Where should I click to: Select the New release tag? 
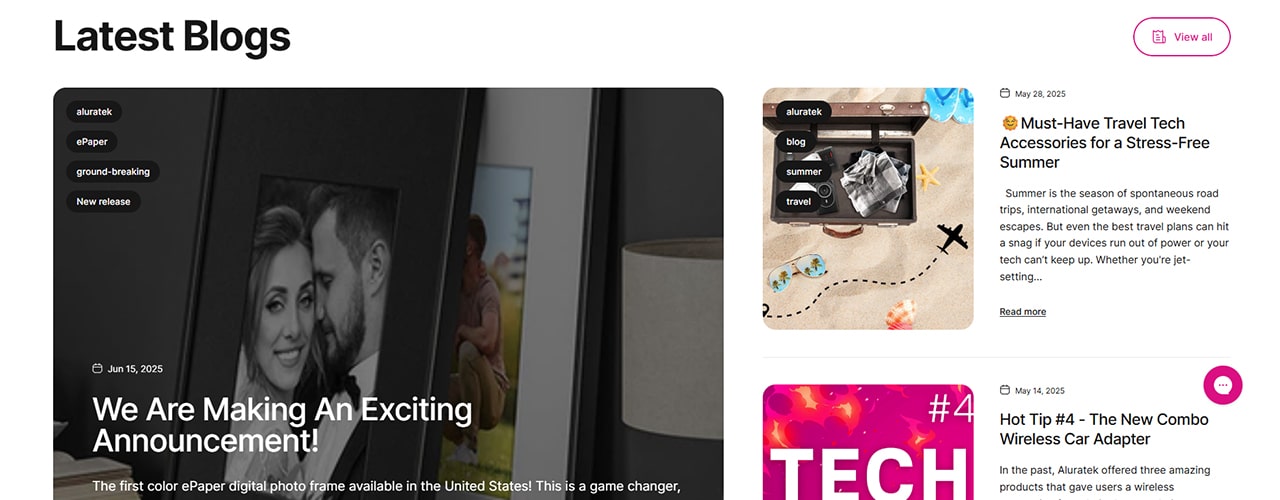103,202
